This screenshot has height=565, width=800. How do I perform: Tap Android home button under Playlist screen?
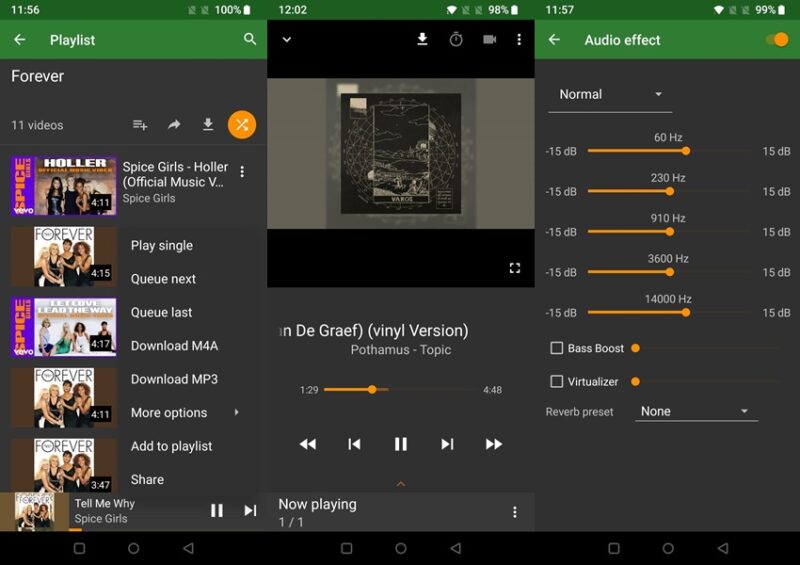point(134,548)
